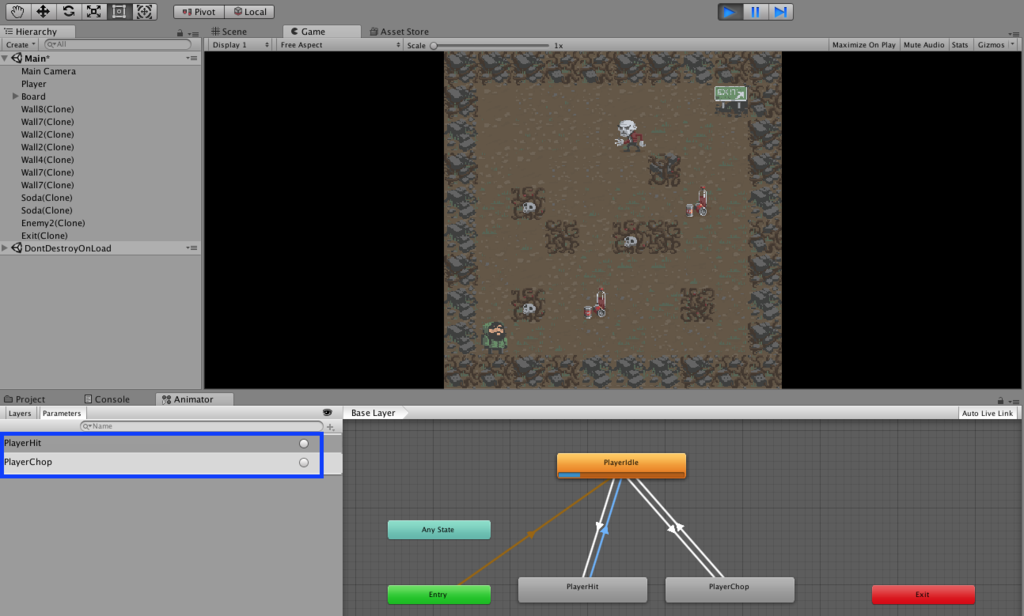Click the parameter Name search field
Image resolution: width=1024 pixels, height=616 pixels.
[201, 426]
